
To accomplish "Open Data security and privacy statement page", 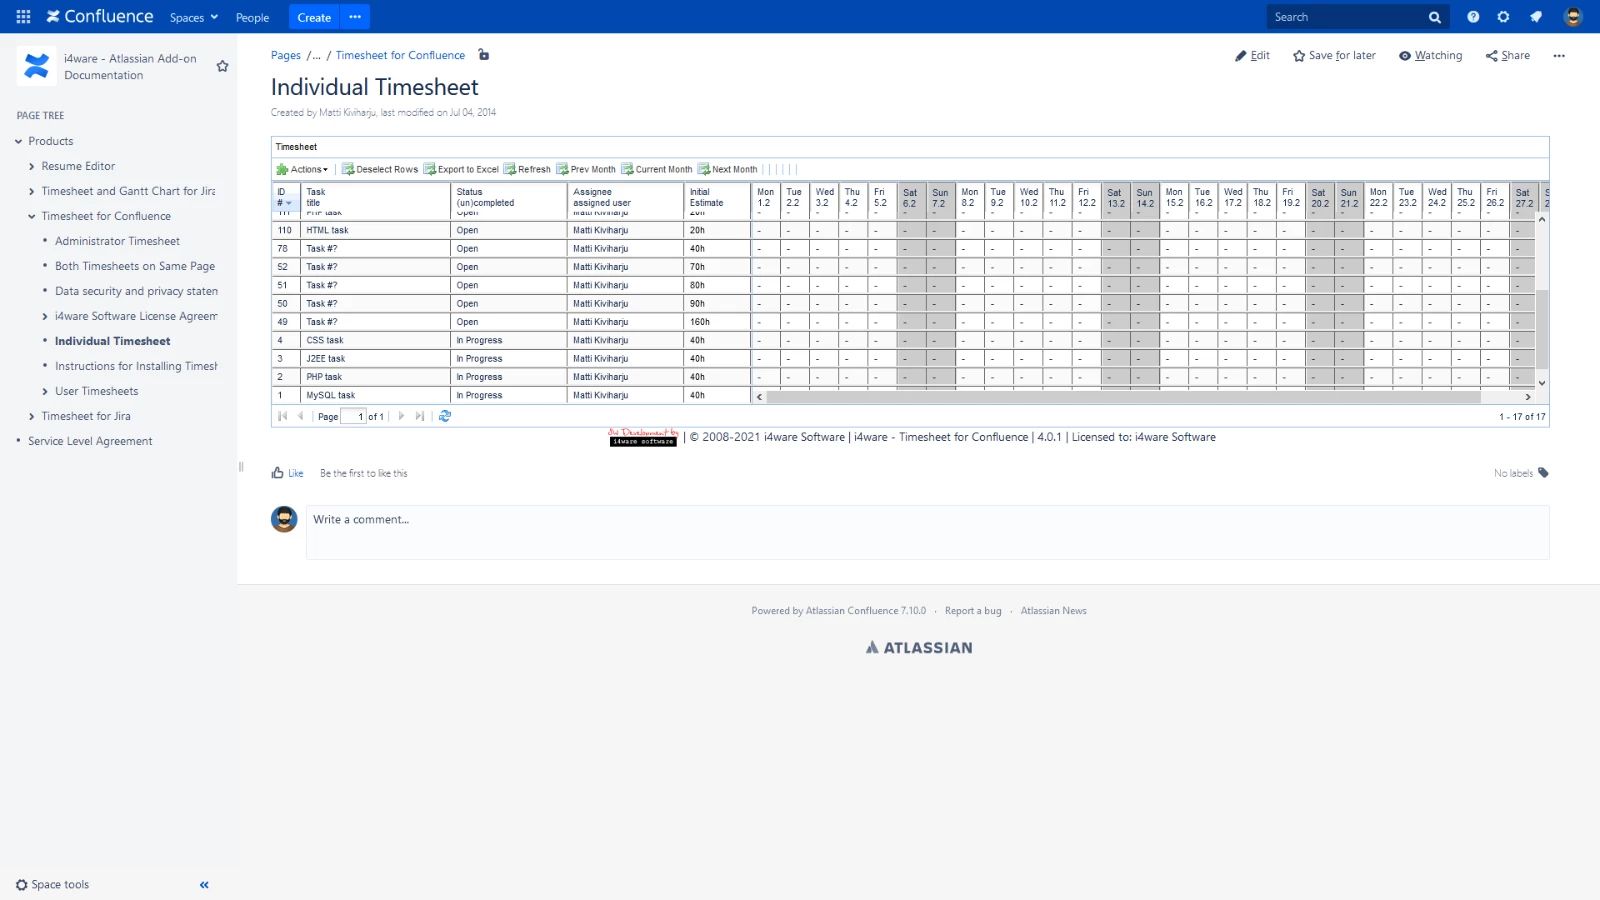I will click(136, 291).
